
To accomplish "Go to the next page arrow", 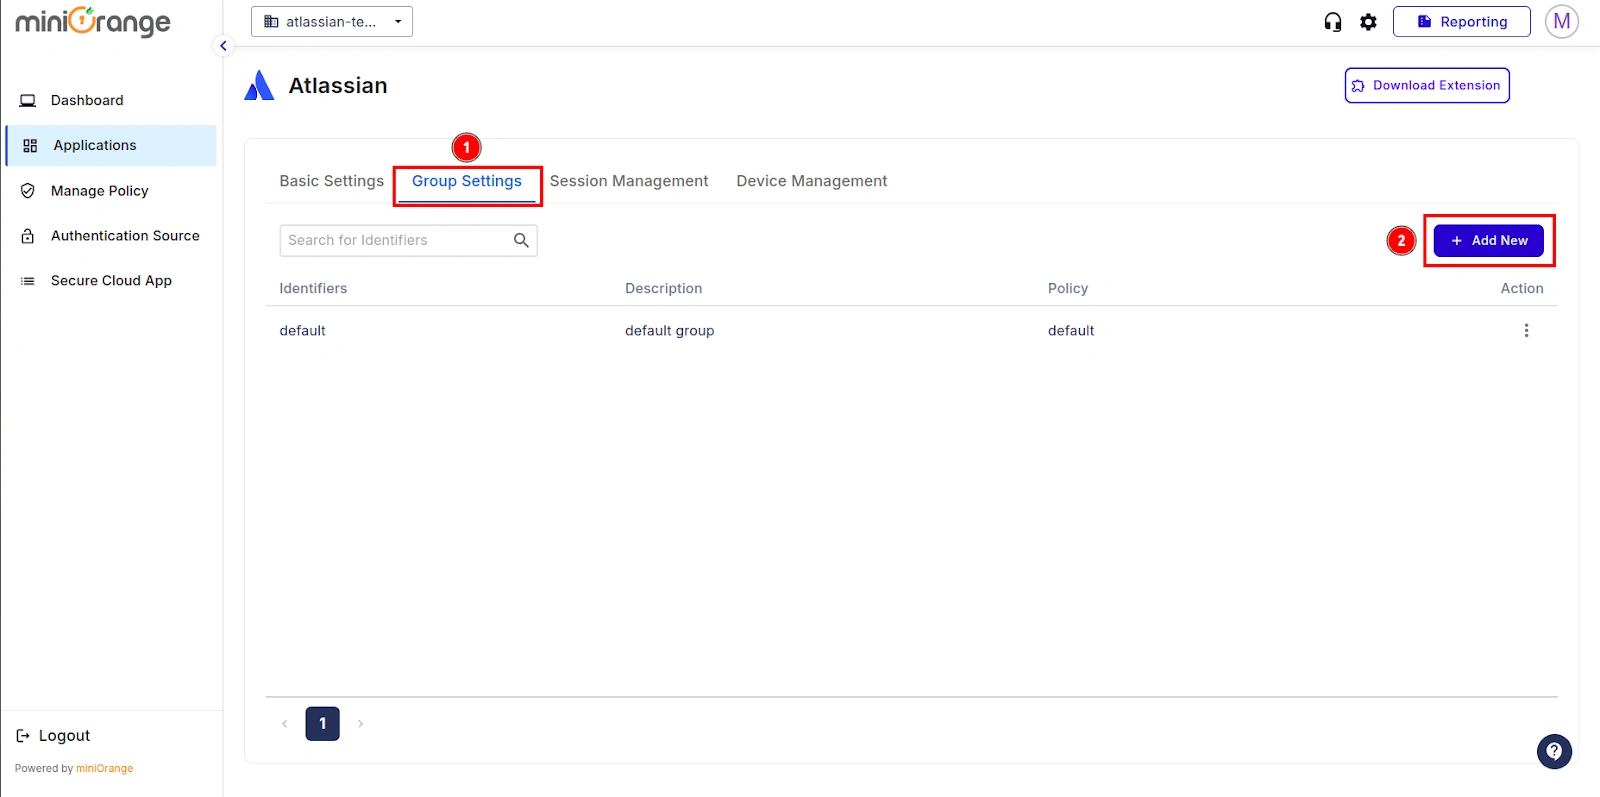I will pyautogui.click(x=360, y=723).
